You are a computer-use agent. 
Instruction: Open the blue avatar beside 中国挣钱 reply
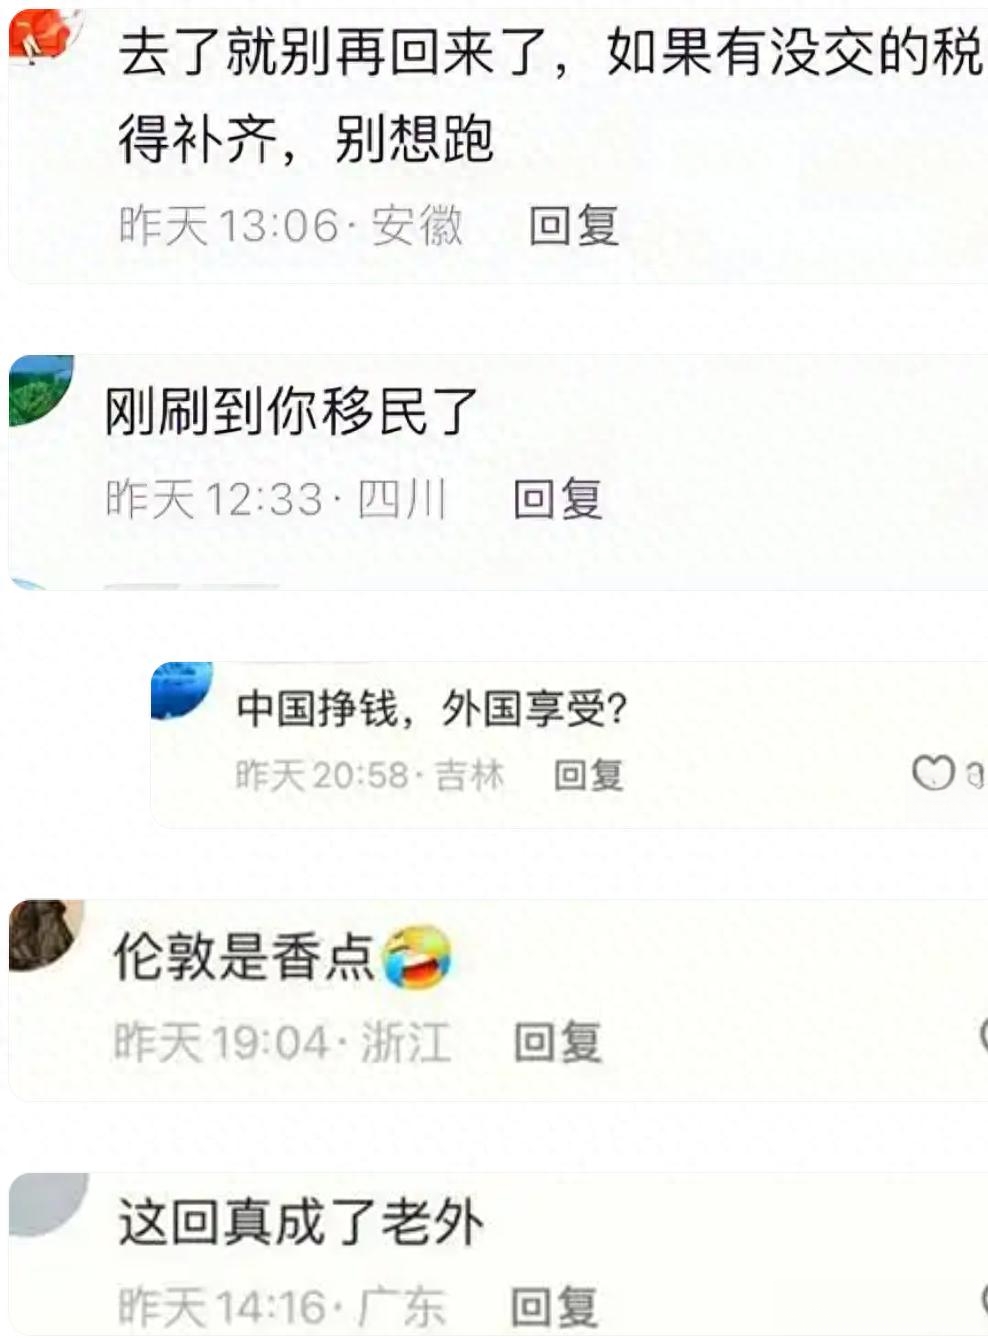pos(181,689)
